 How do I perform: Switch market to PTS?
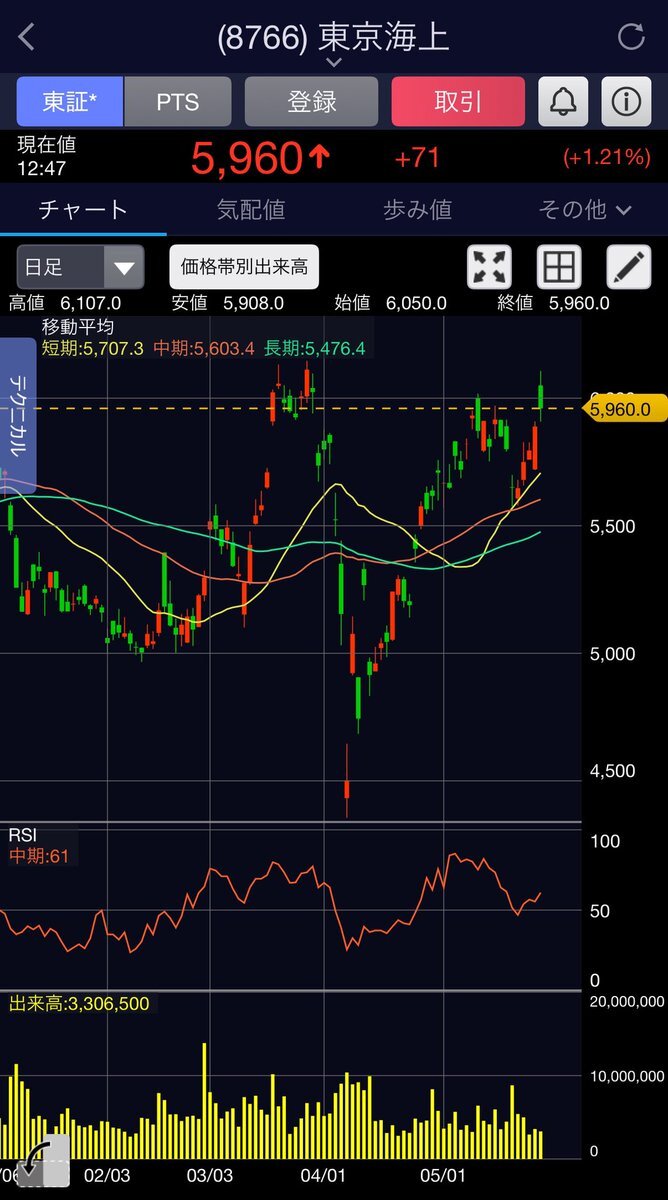click(178, 102)
